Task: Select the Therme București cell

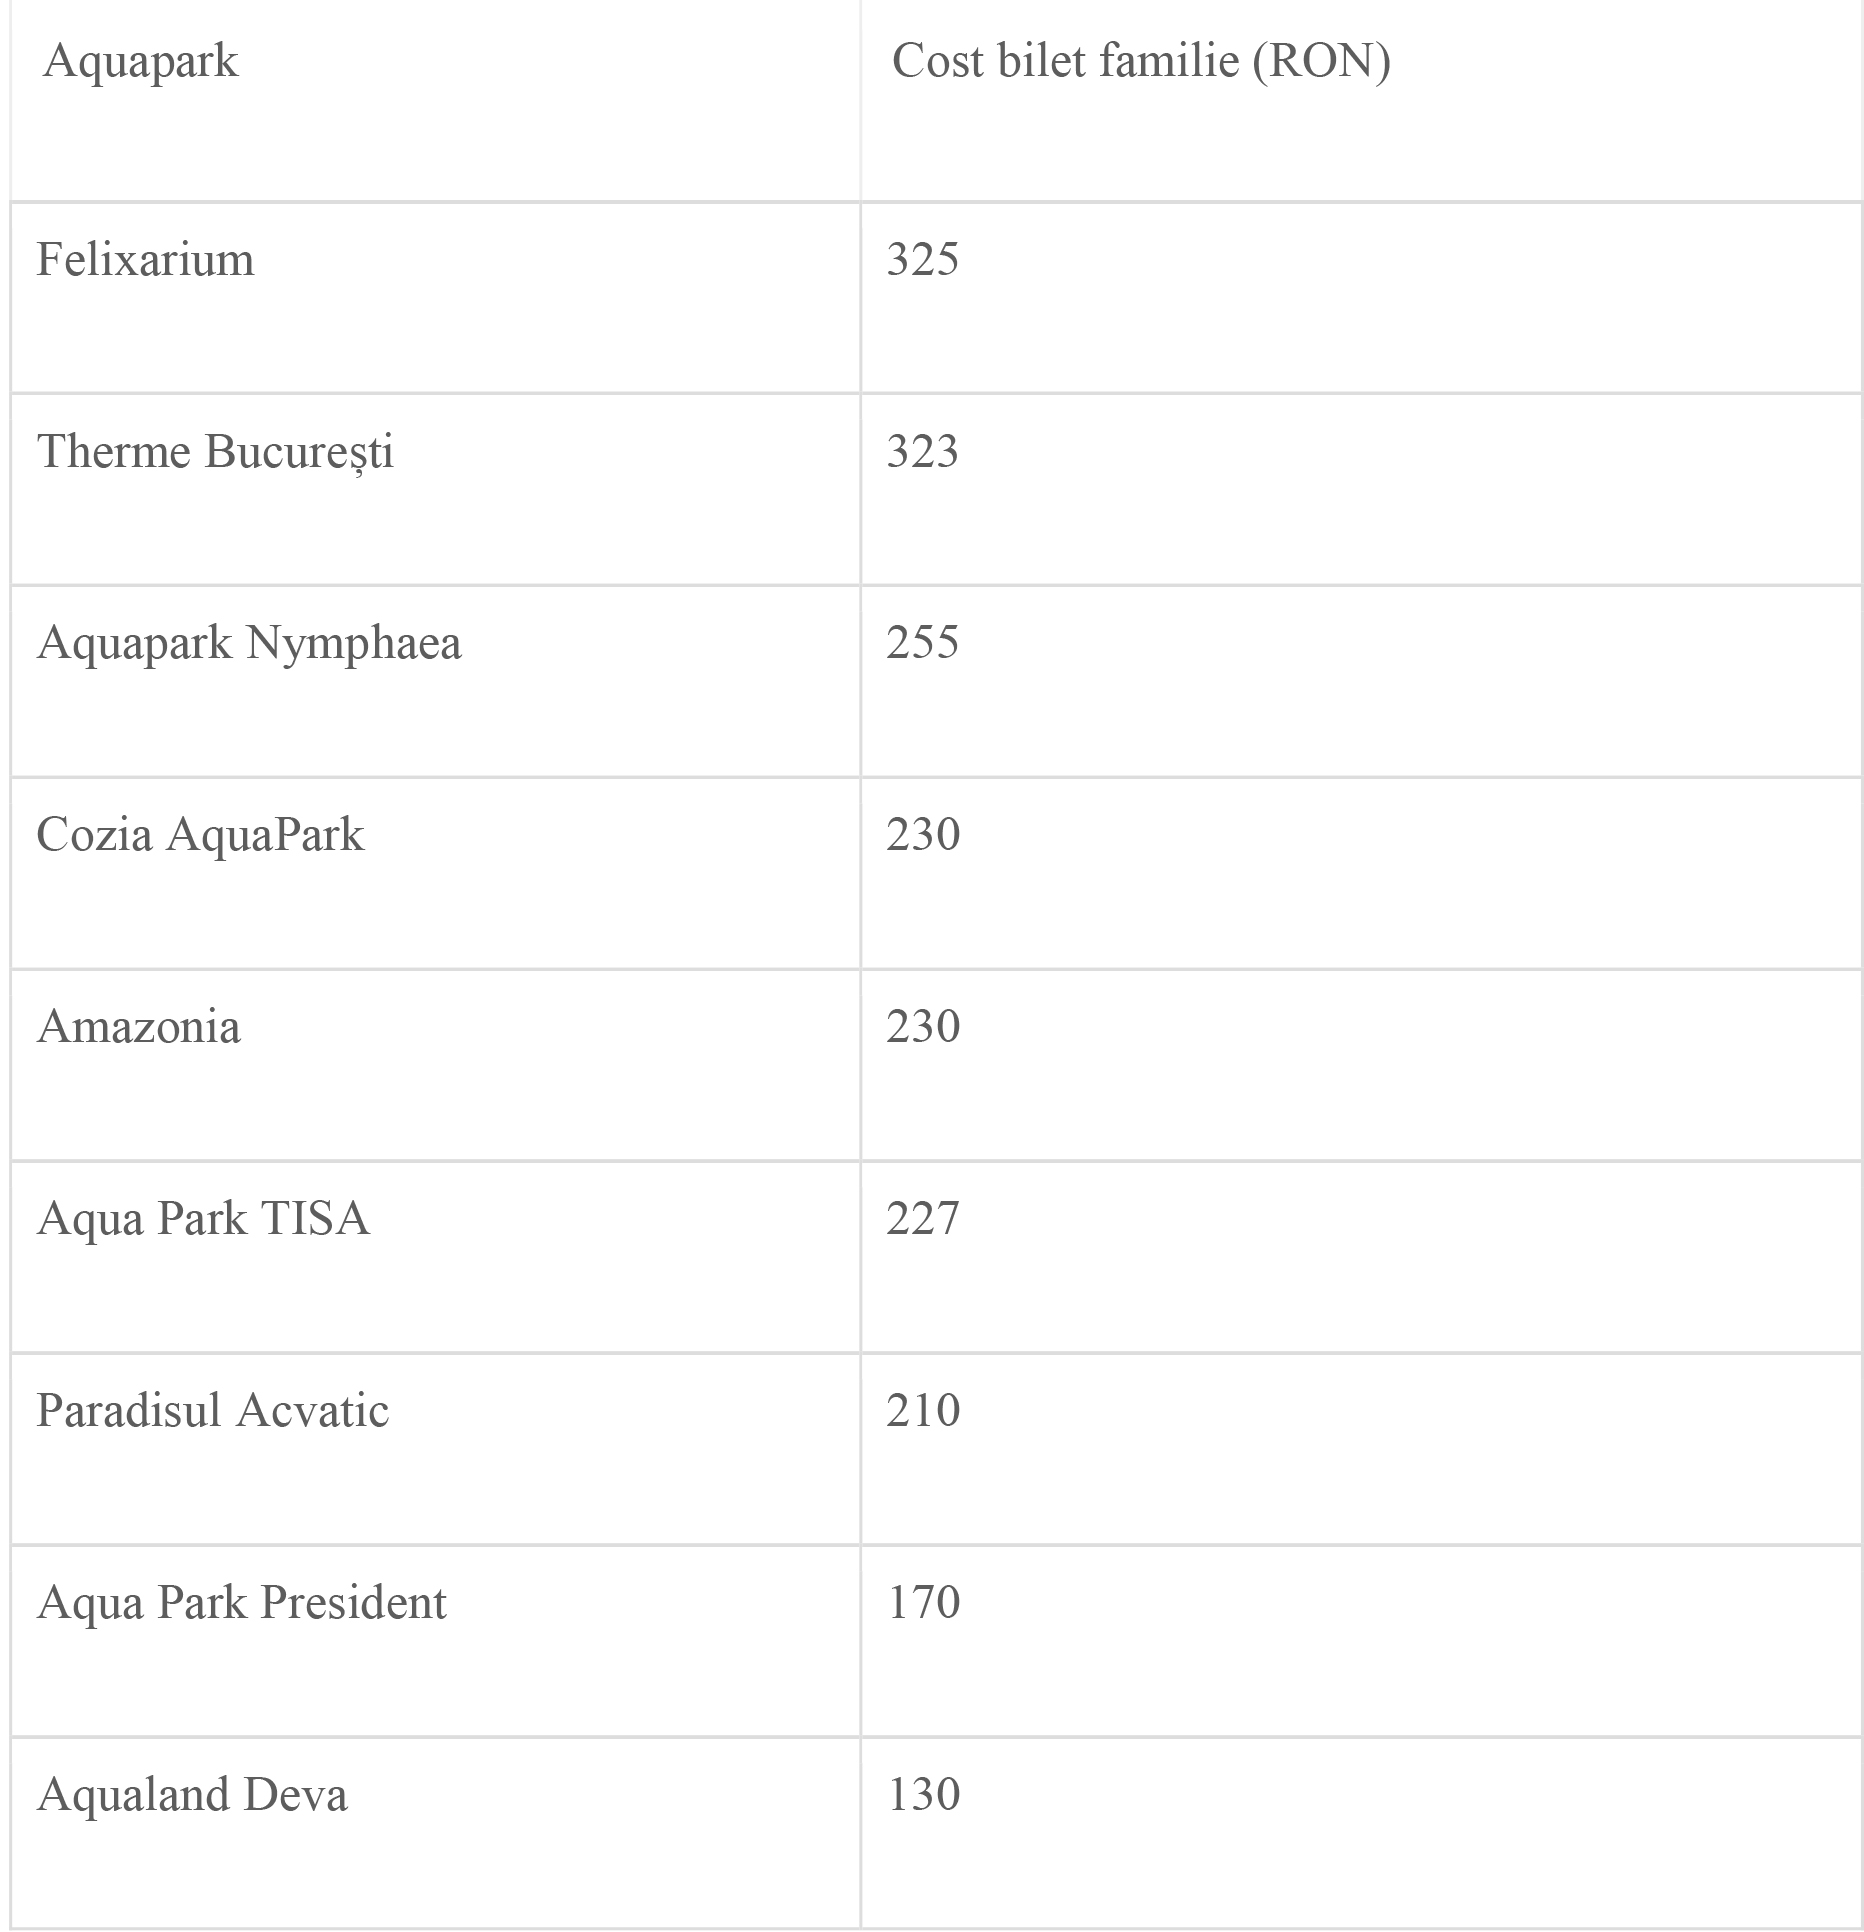Action: (x=215, y=452)
